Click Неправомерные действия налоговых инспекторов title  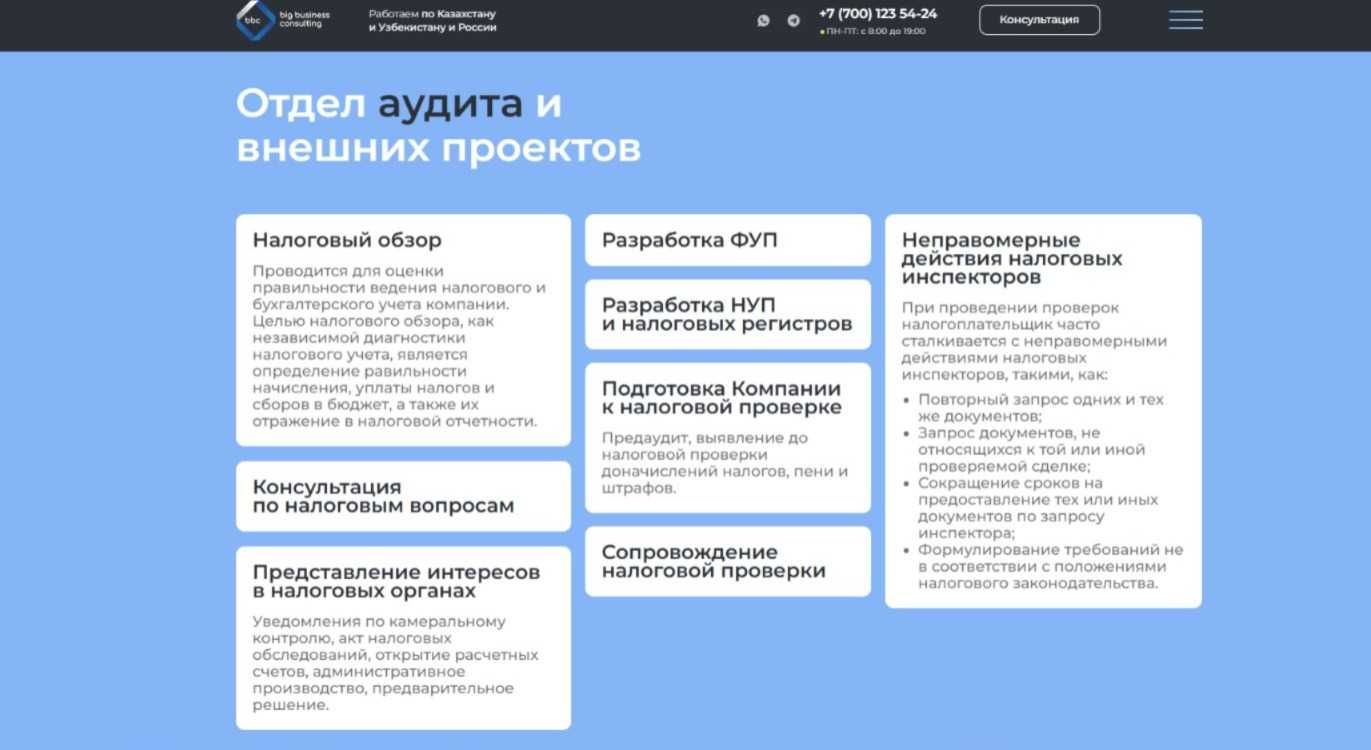click(1012, 258)
